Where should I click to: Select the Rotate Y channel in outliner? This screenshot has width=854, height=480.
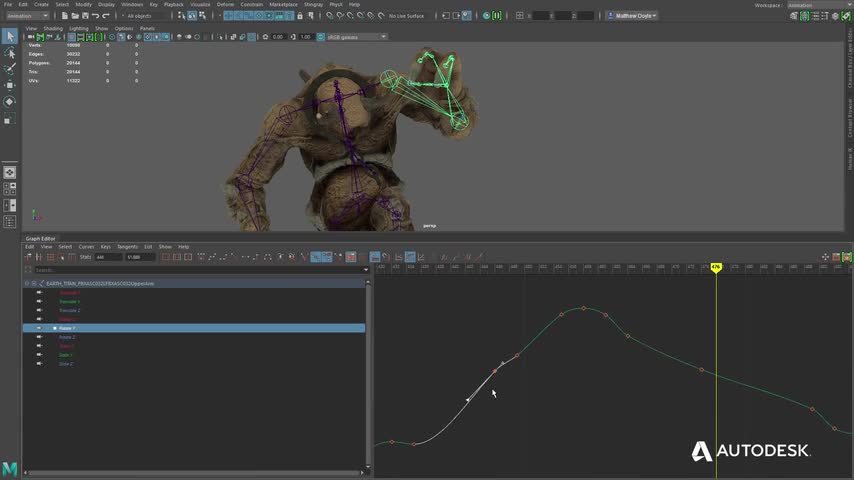pyautogui.click(x=66, y=328)
